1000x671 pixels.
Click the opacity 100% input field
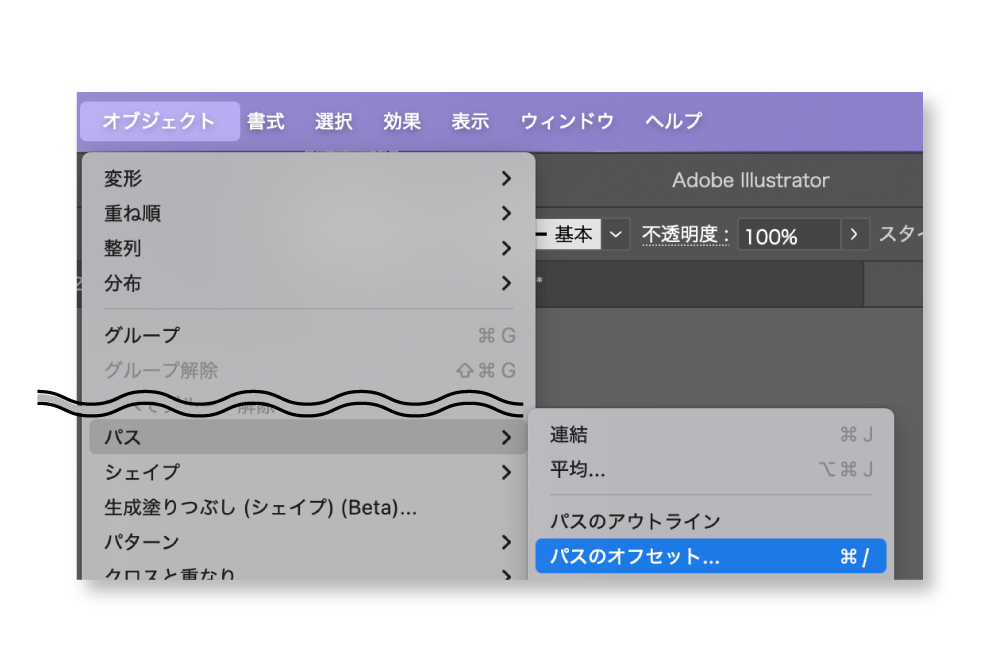coord(789,235)
